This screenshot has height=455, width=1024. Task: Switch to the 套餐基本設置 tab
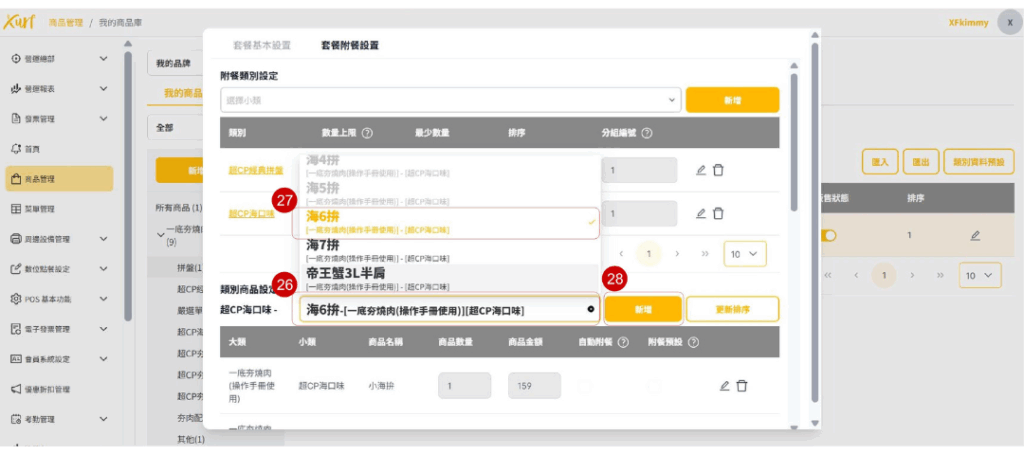click(262, 46)
